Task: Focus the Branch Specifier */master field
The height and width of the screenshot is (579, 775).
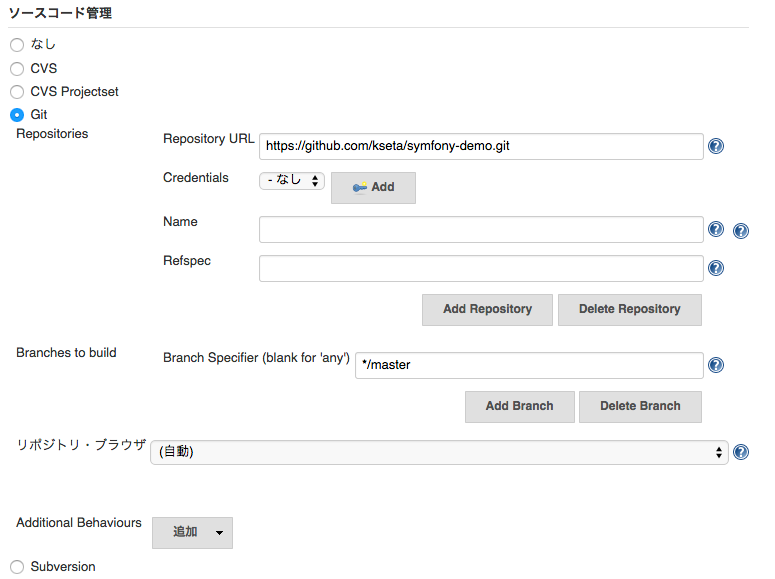Action: click(x=529, y=365)
